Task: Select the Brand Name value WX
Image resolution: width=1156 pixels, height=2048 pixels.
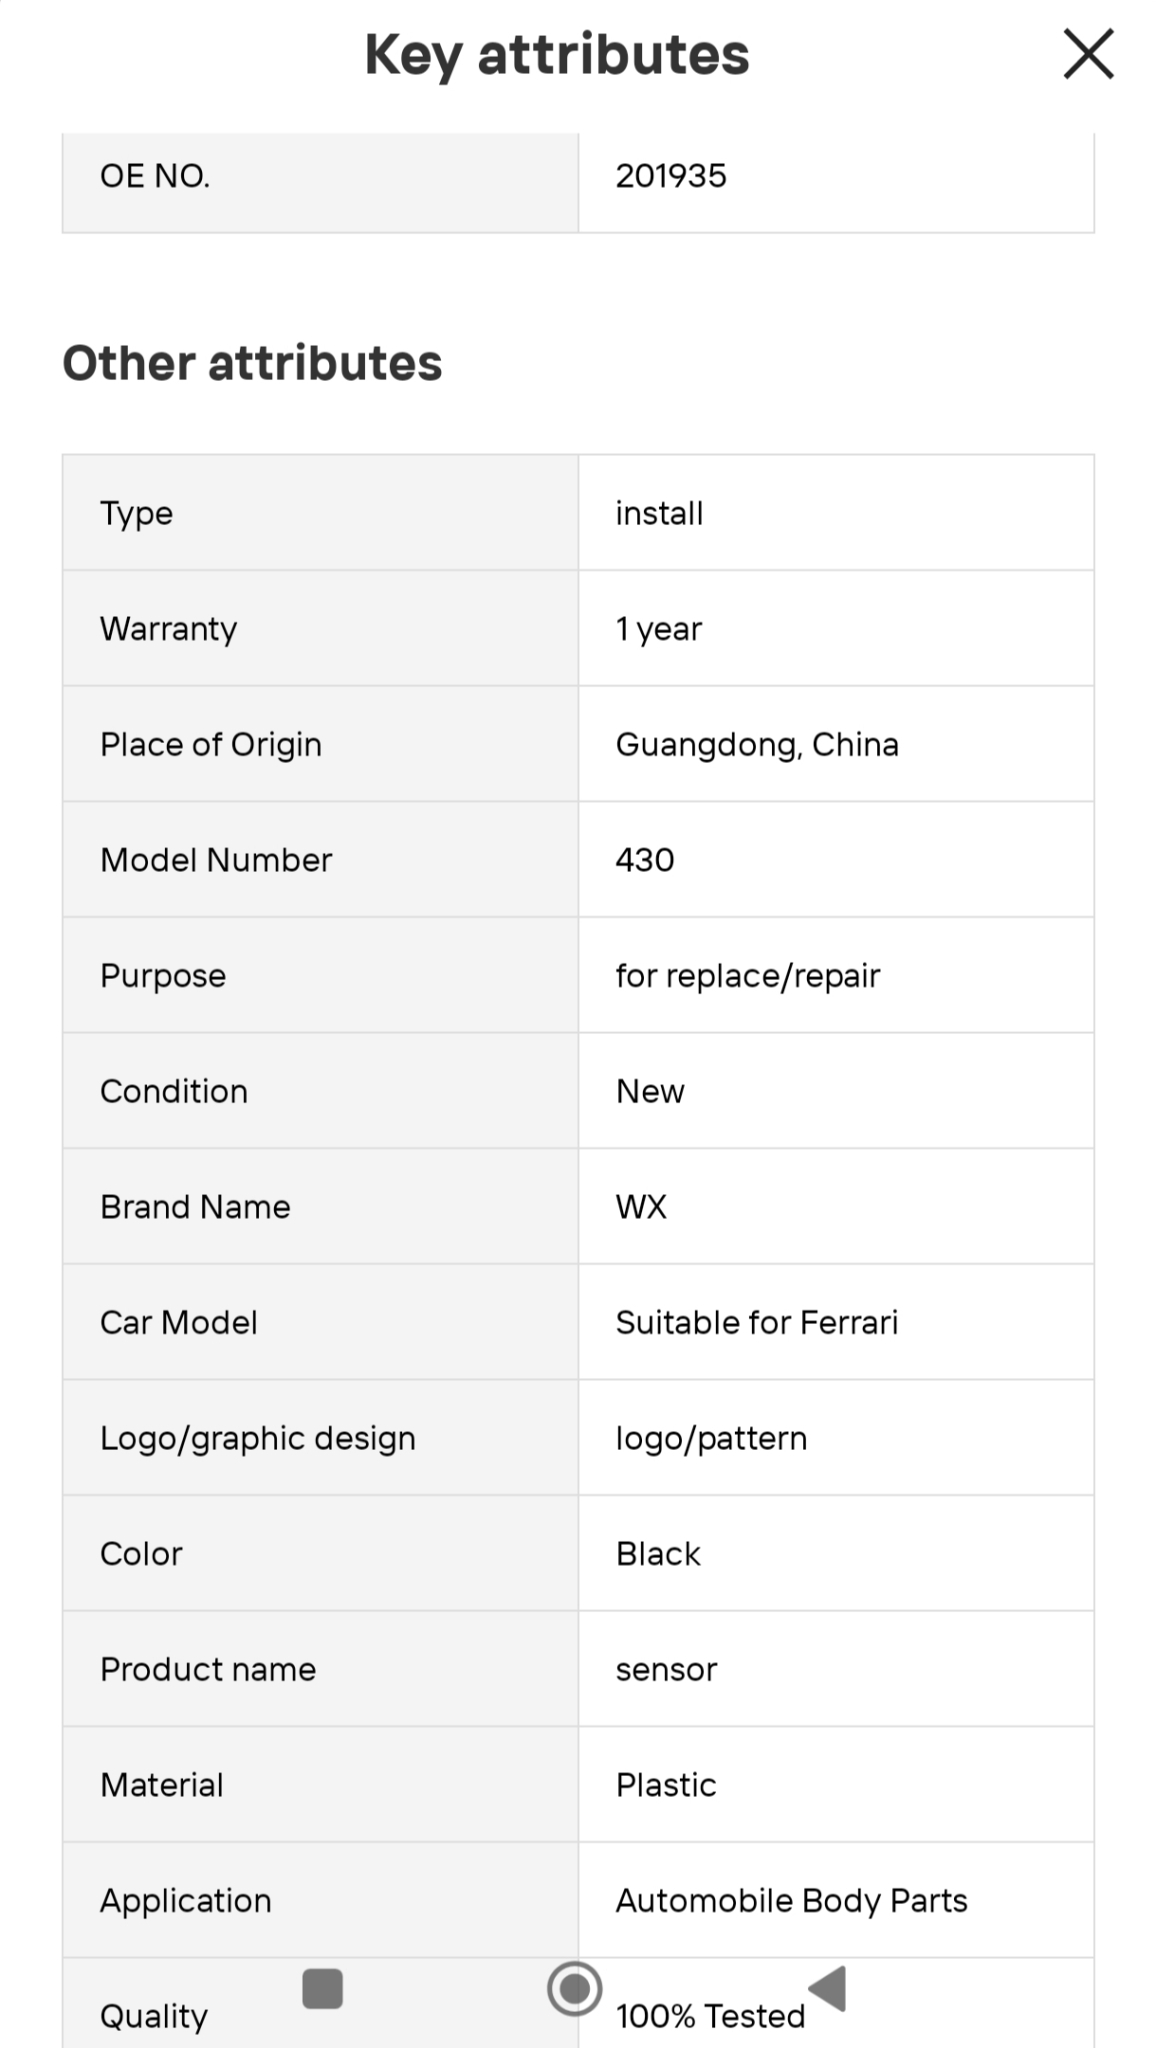Action: click(641, 1207)
